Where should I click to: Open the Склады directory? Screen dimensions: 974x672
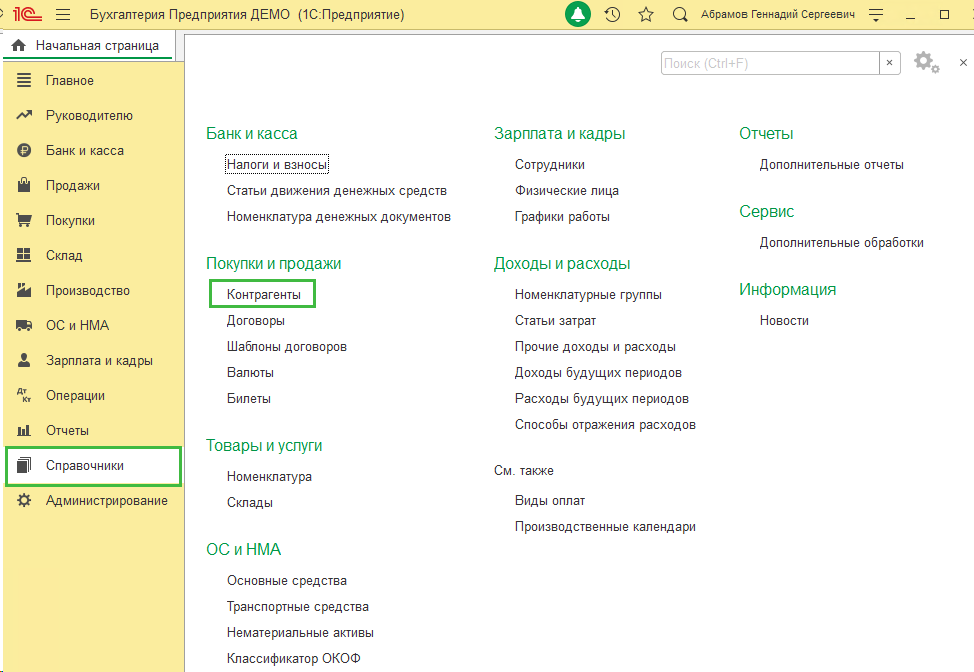coord(249,502)
